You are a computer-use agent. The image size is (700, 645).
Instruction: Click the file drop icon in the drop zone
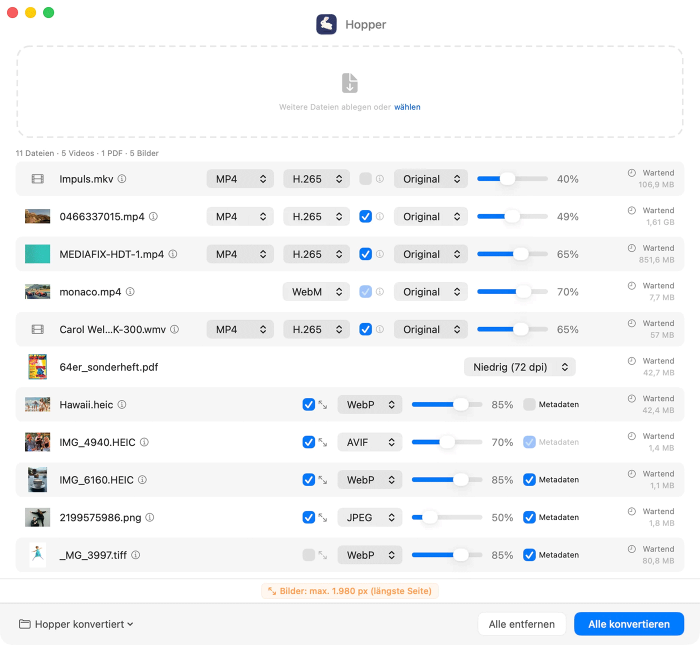coord(350,83)
